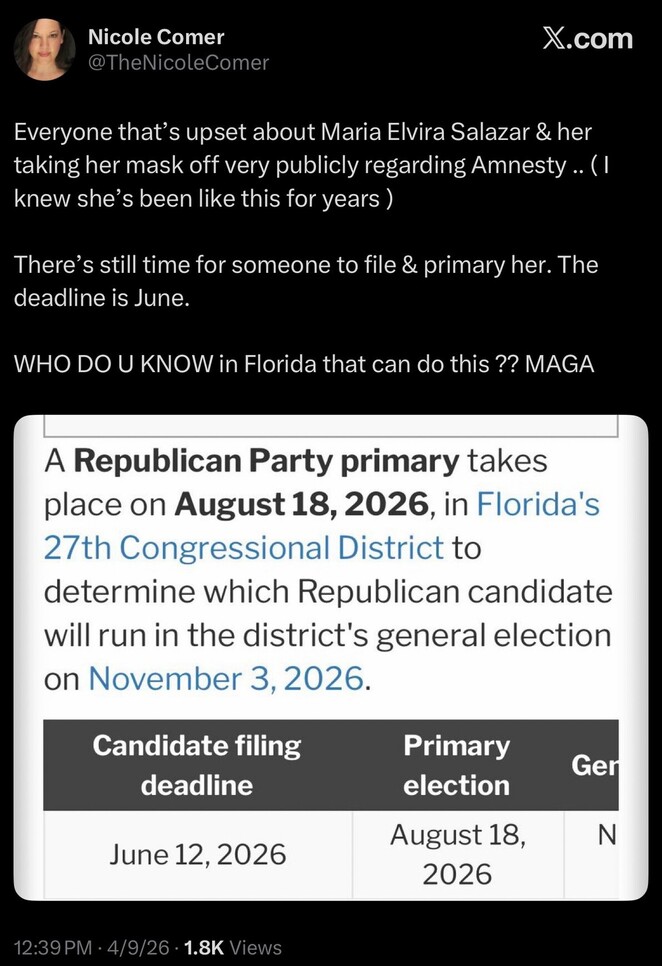662x966 pixels.
Task: Click the bold Republican Party primary text
Action: click(x=267, y=462)
